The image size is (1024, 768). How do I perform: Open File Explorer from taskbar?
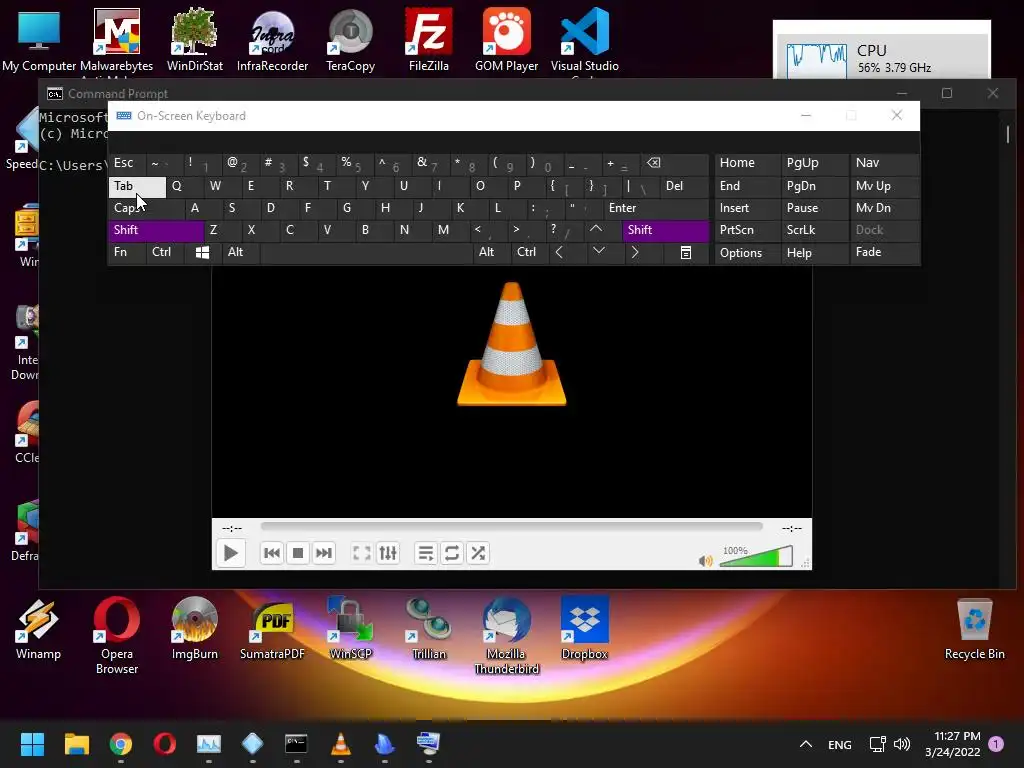pyautogui.click(x=76, y=744)
